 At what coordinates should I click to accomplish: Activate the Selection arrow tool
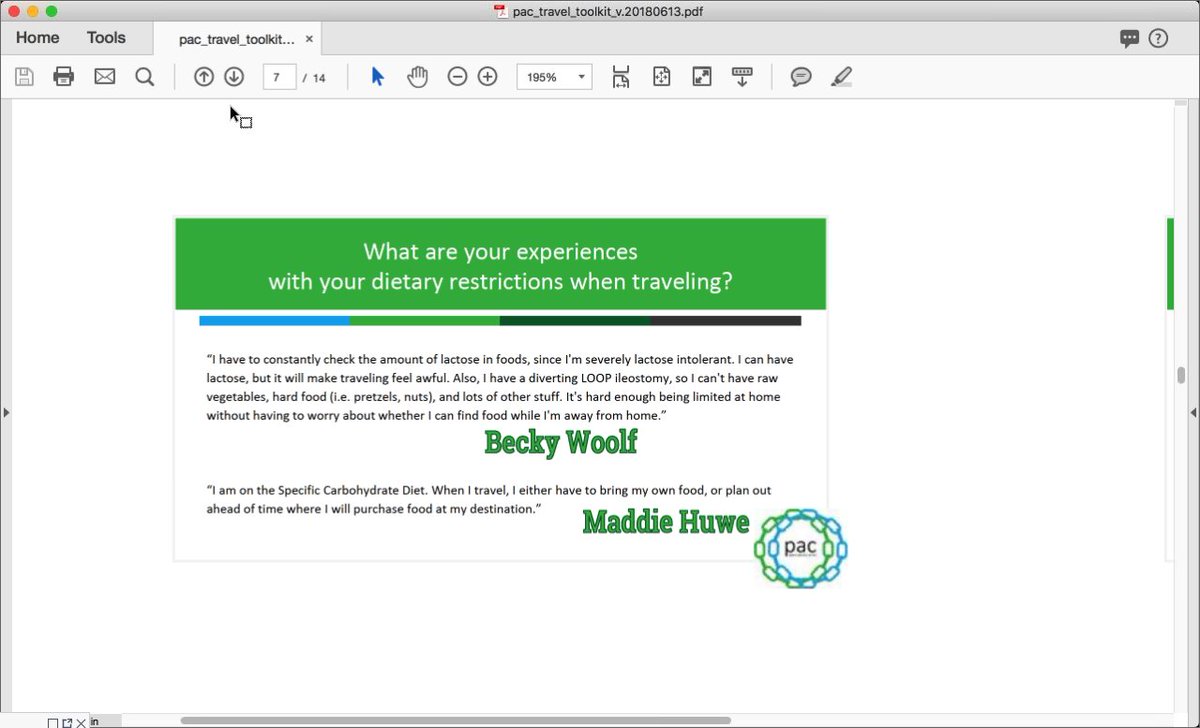[x=377, y=77]
